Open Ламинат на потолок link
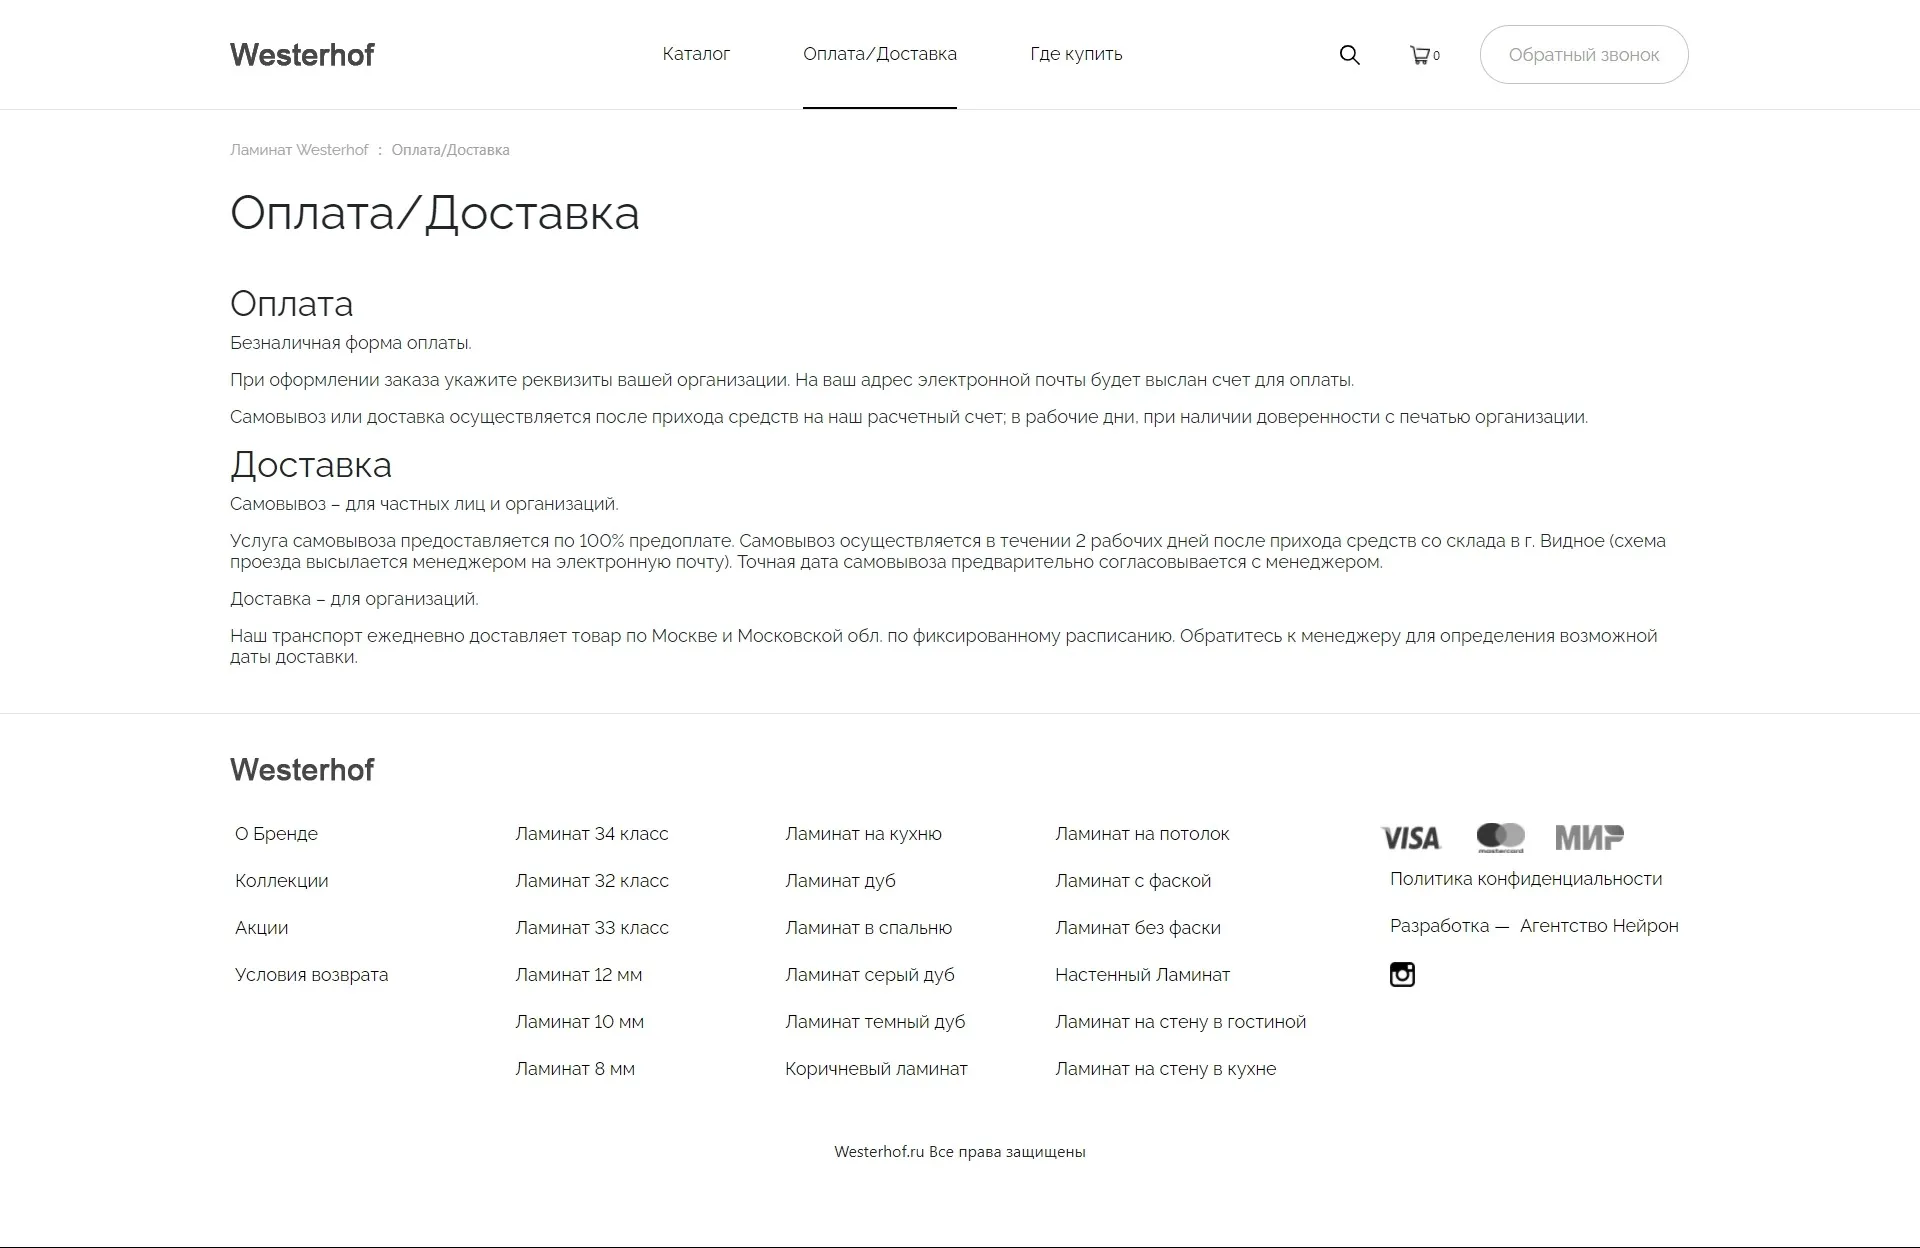This screenshot has height=1248, width=1920. 1142,834
